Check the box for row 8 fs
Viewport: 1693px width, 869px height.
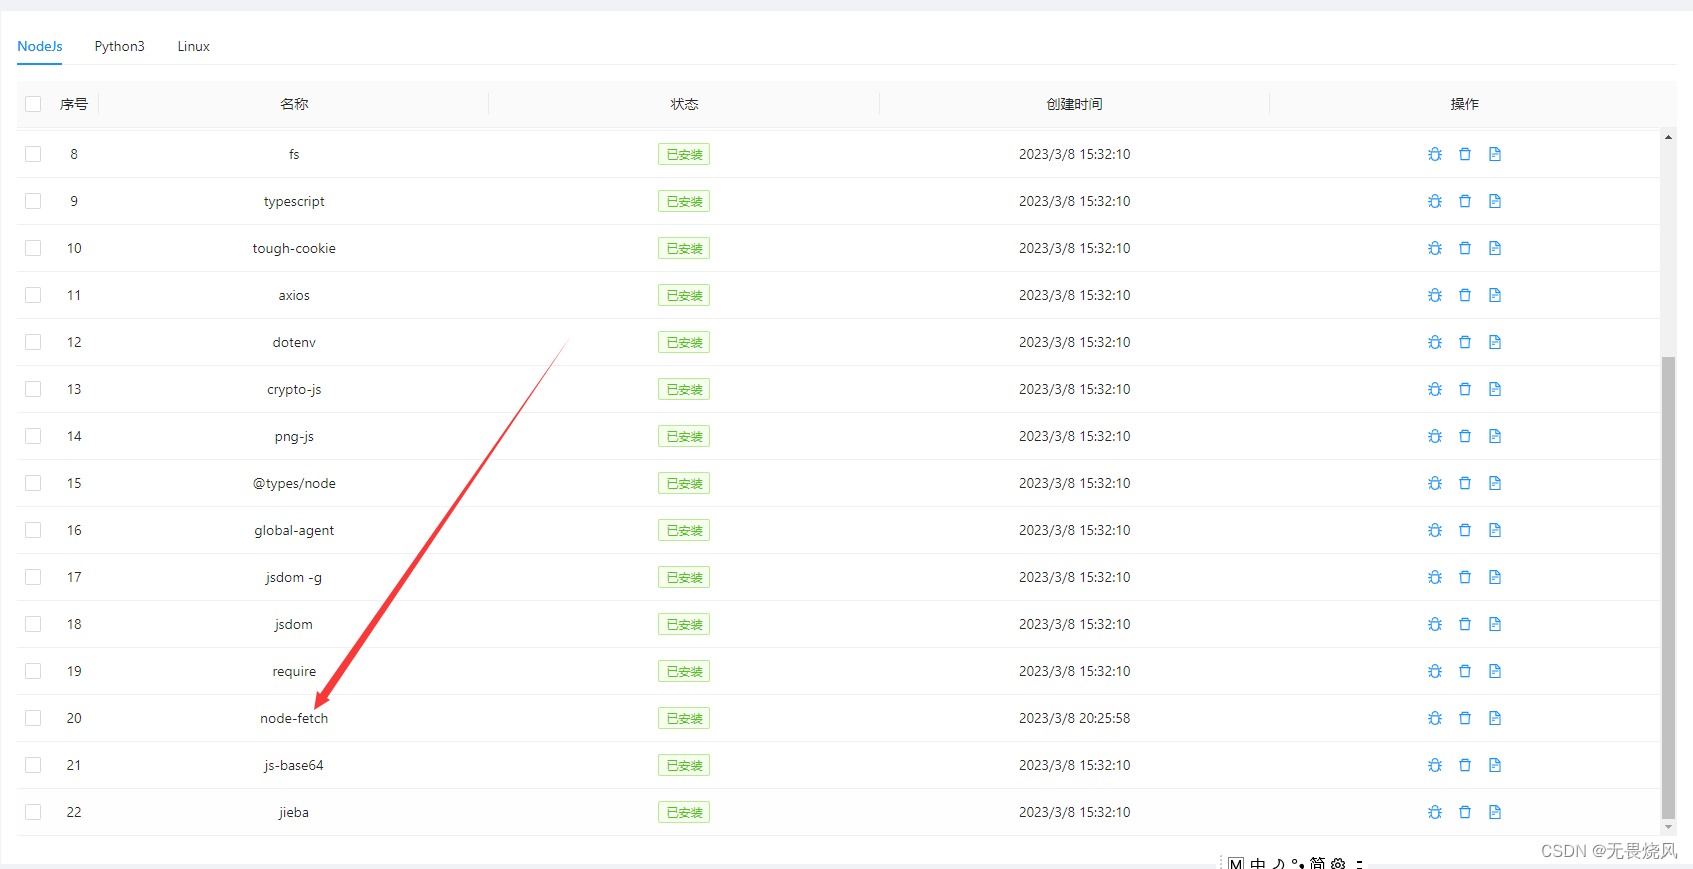coord(33,154)
